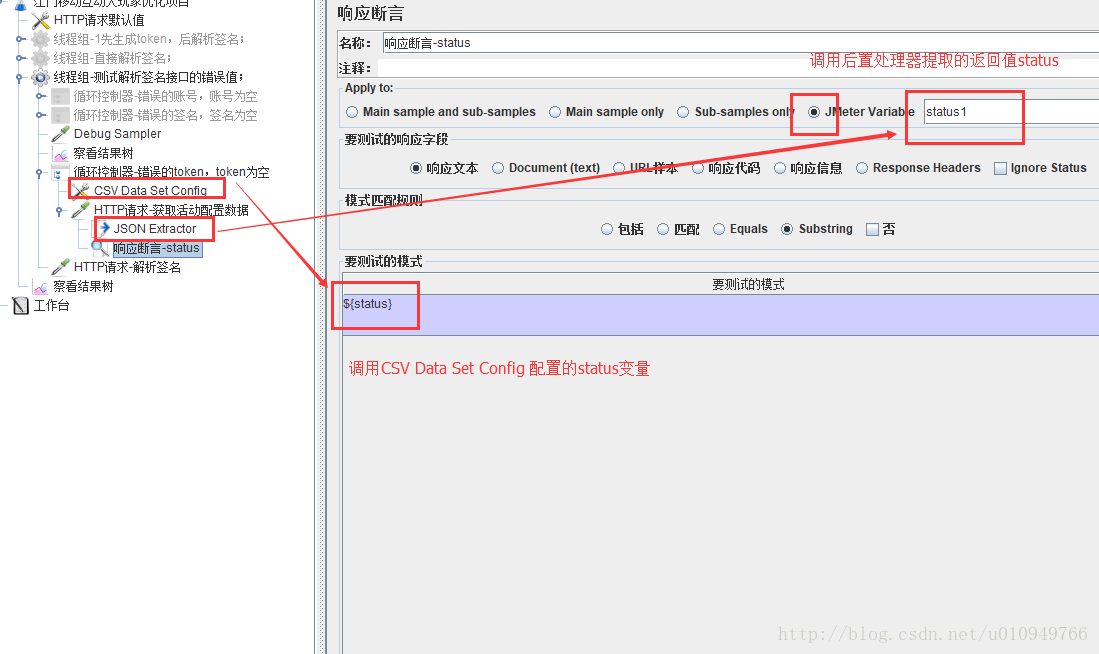The height and width of the screenshot is (654, 1099).
Task: Select the ${status} pattern row
Action: pyautogui.click(x=721, y=314)
